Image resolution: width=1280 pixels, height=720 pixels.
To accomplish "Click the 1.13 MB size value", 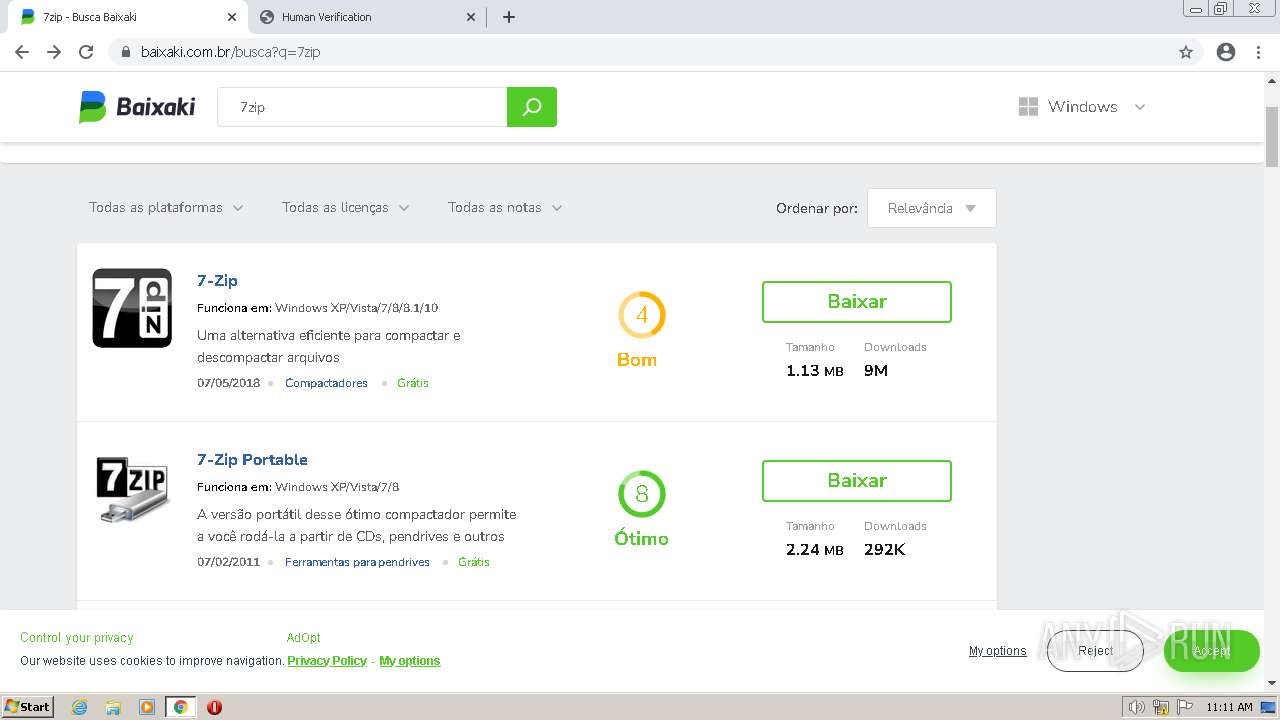I will click(815, 371).
